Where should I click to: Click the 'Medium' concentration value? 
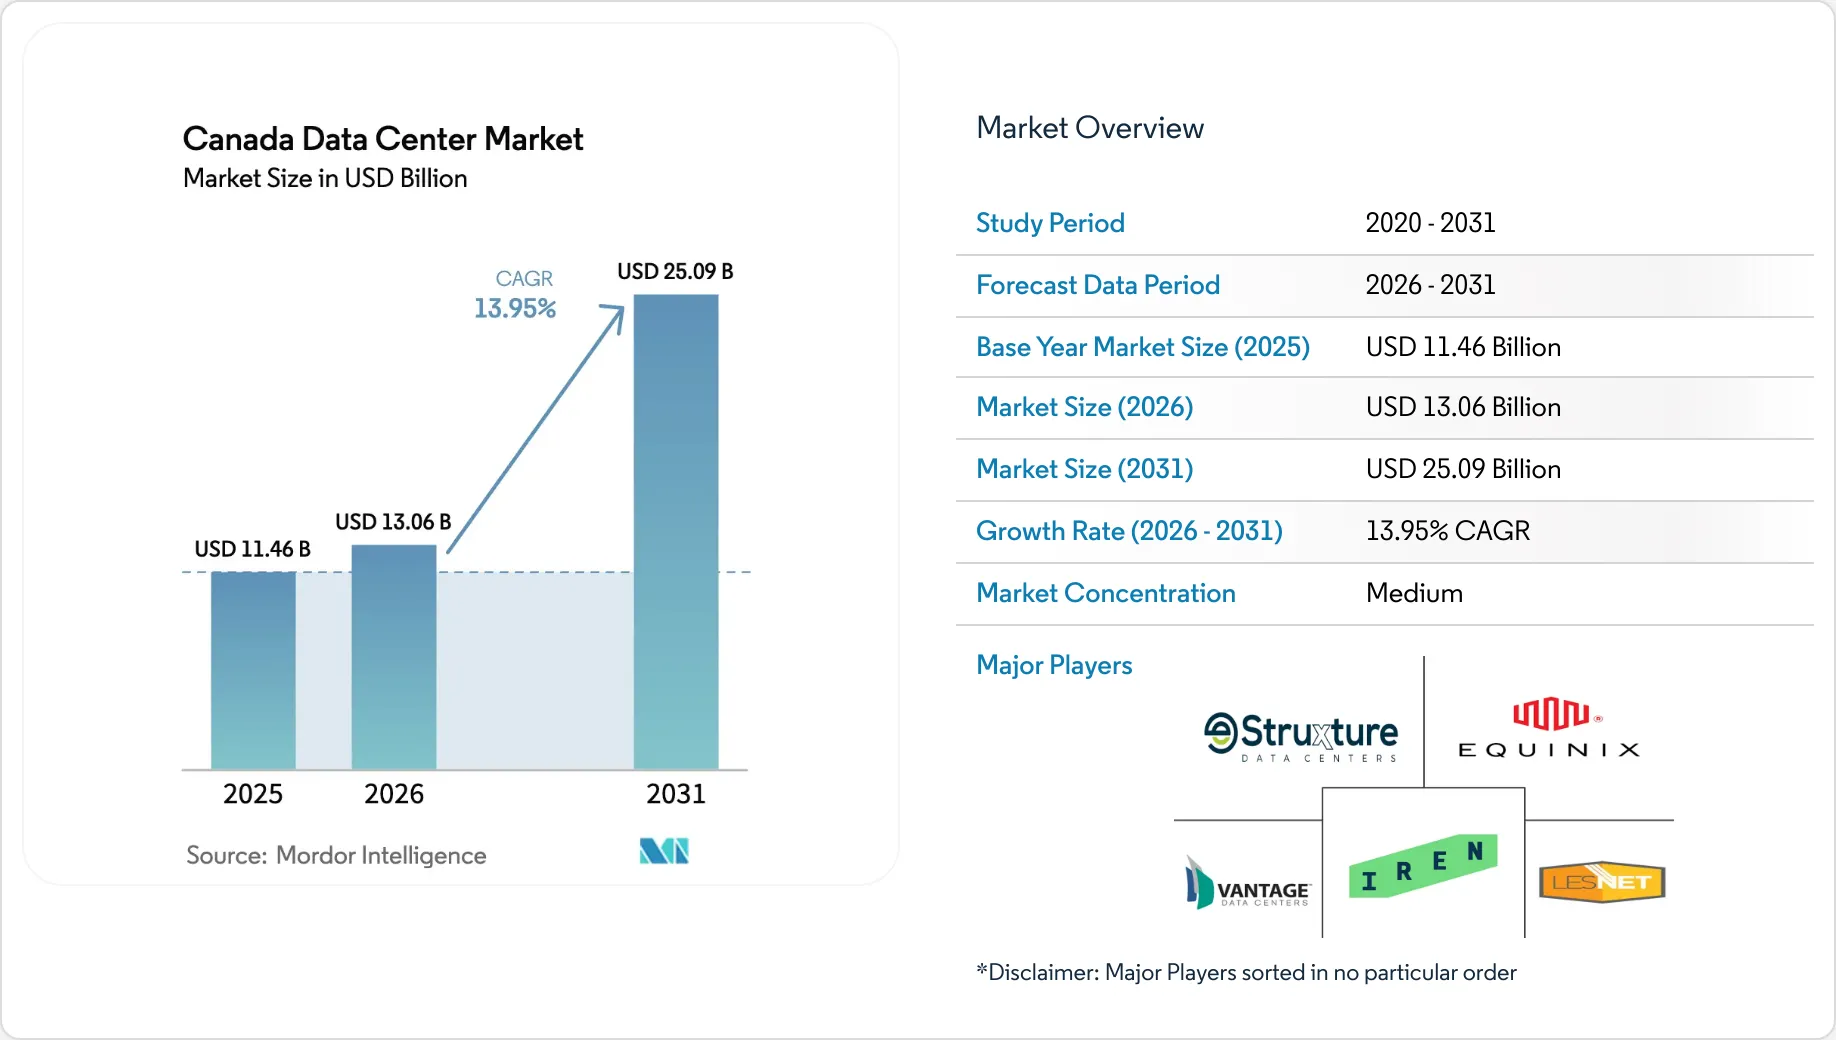1414,593
